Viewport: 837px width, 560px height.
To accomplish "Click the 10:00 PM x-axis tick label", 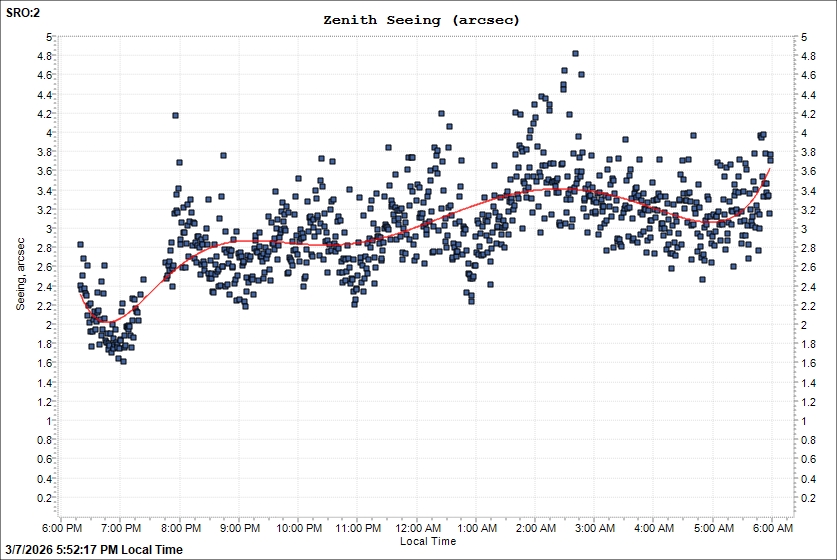I will 297,528.
